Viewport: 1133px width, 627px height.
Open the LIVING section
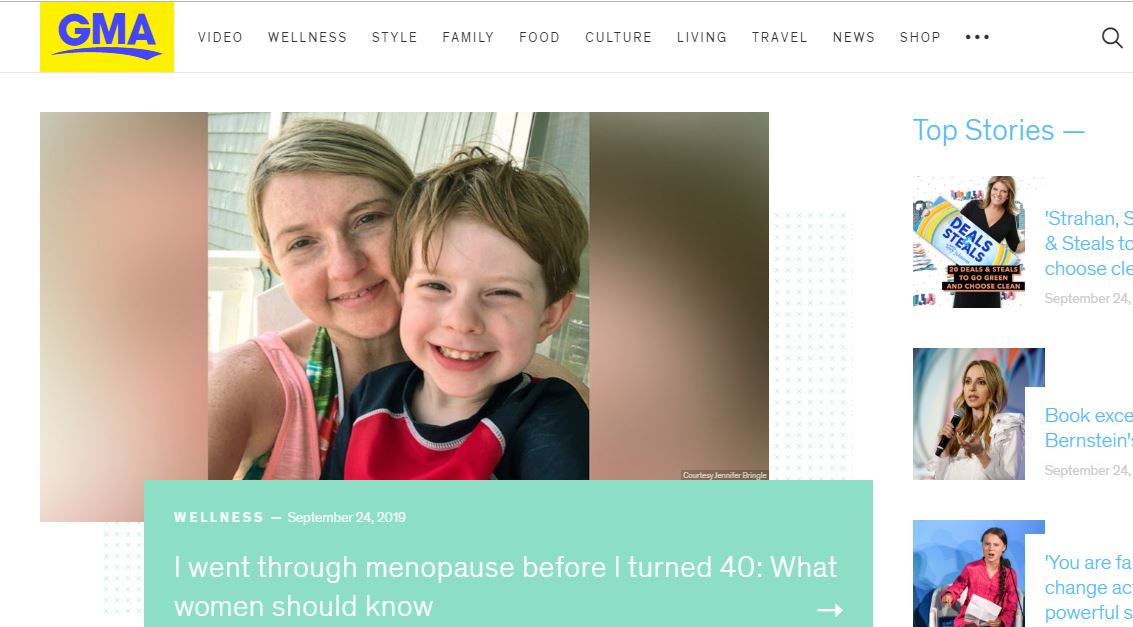(x=702, y=37)
